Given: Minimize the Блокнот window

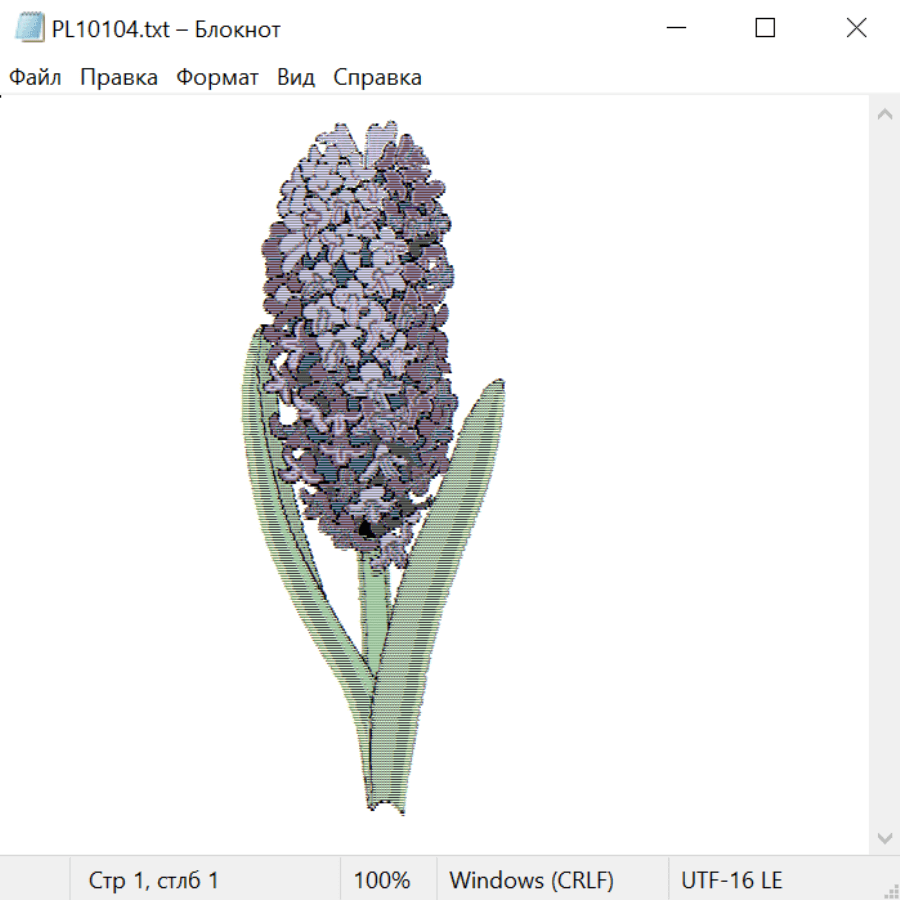Looking at the screenshot, I should [676, 28].
